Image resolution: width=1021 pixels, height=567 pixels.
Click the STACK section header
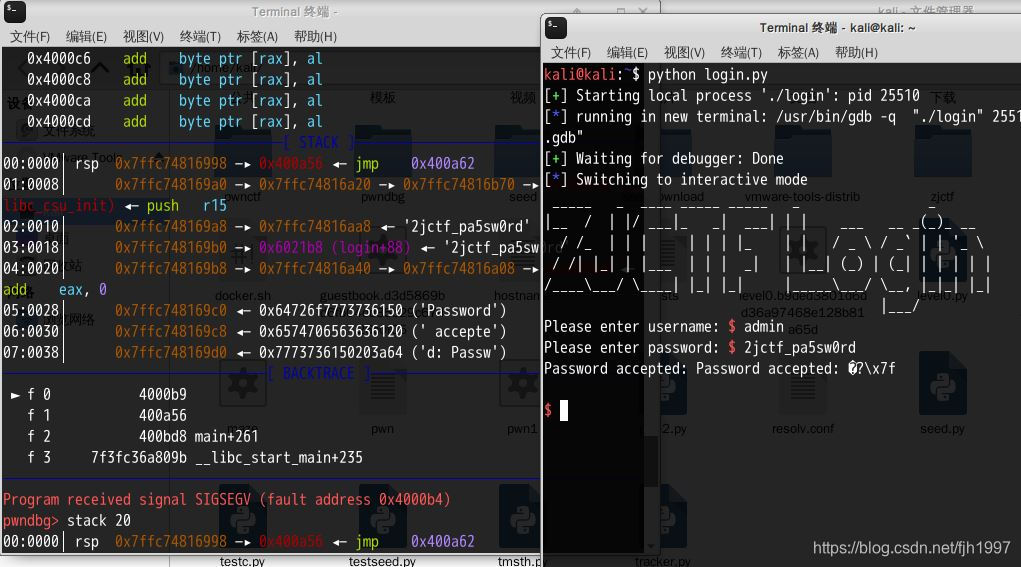point(318,142)
